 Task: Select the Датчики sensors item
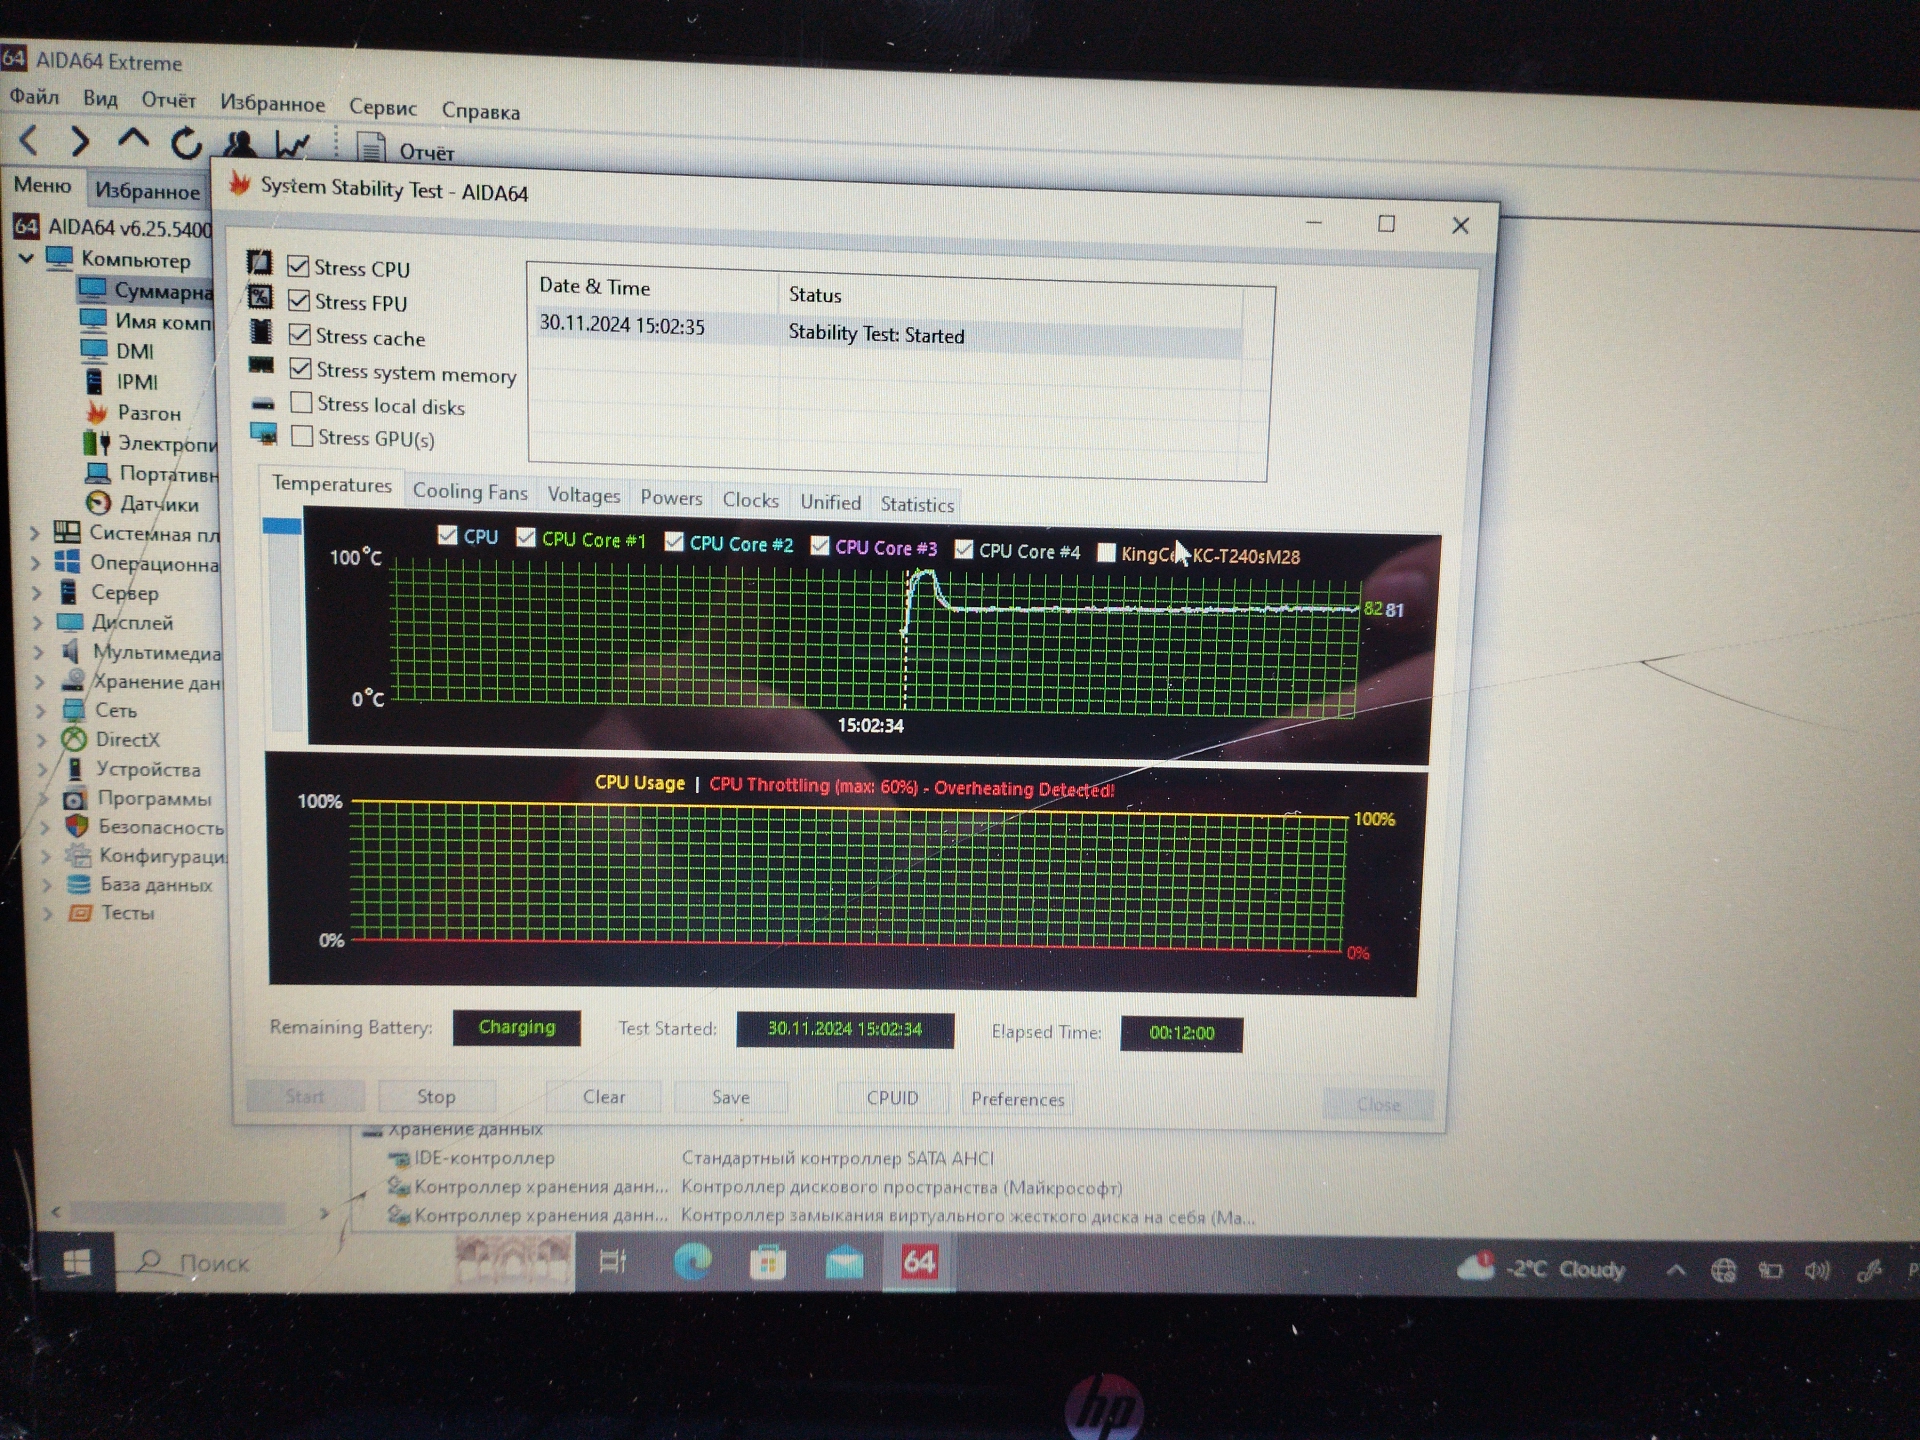pyautogui.click(x=158, y=504)
